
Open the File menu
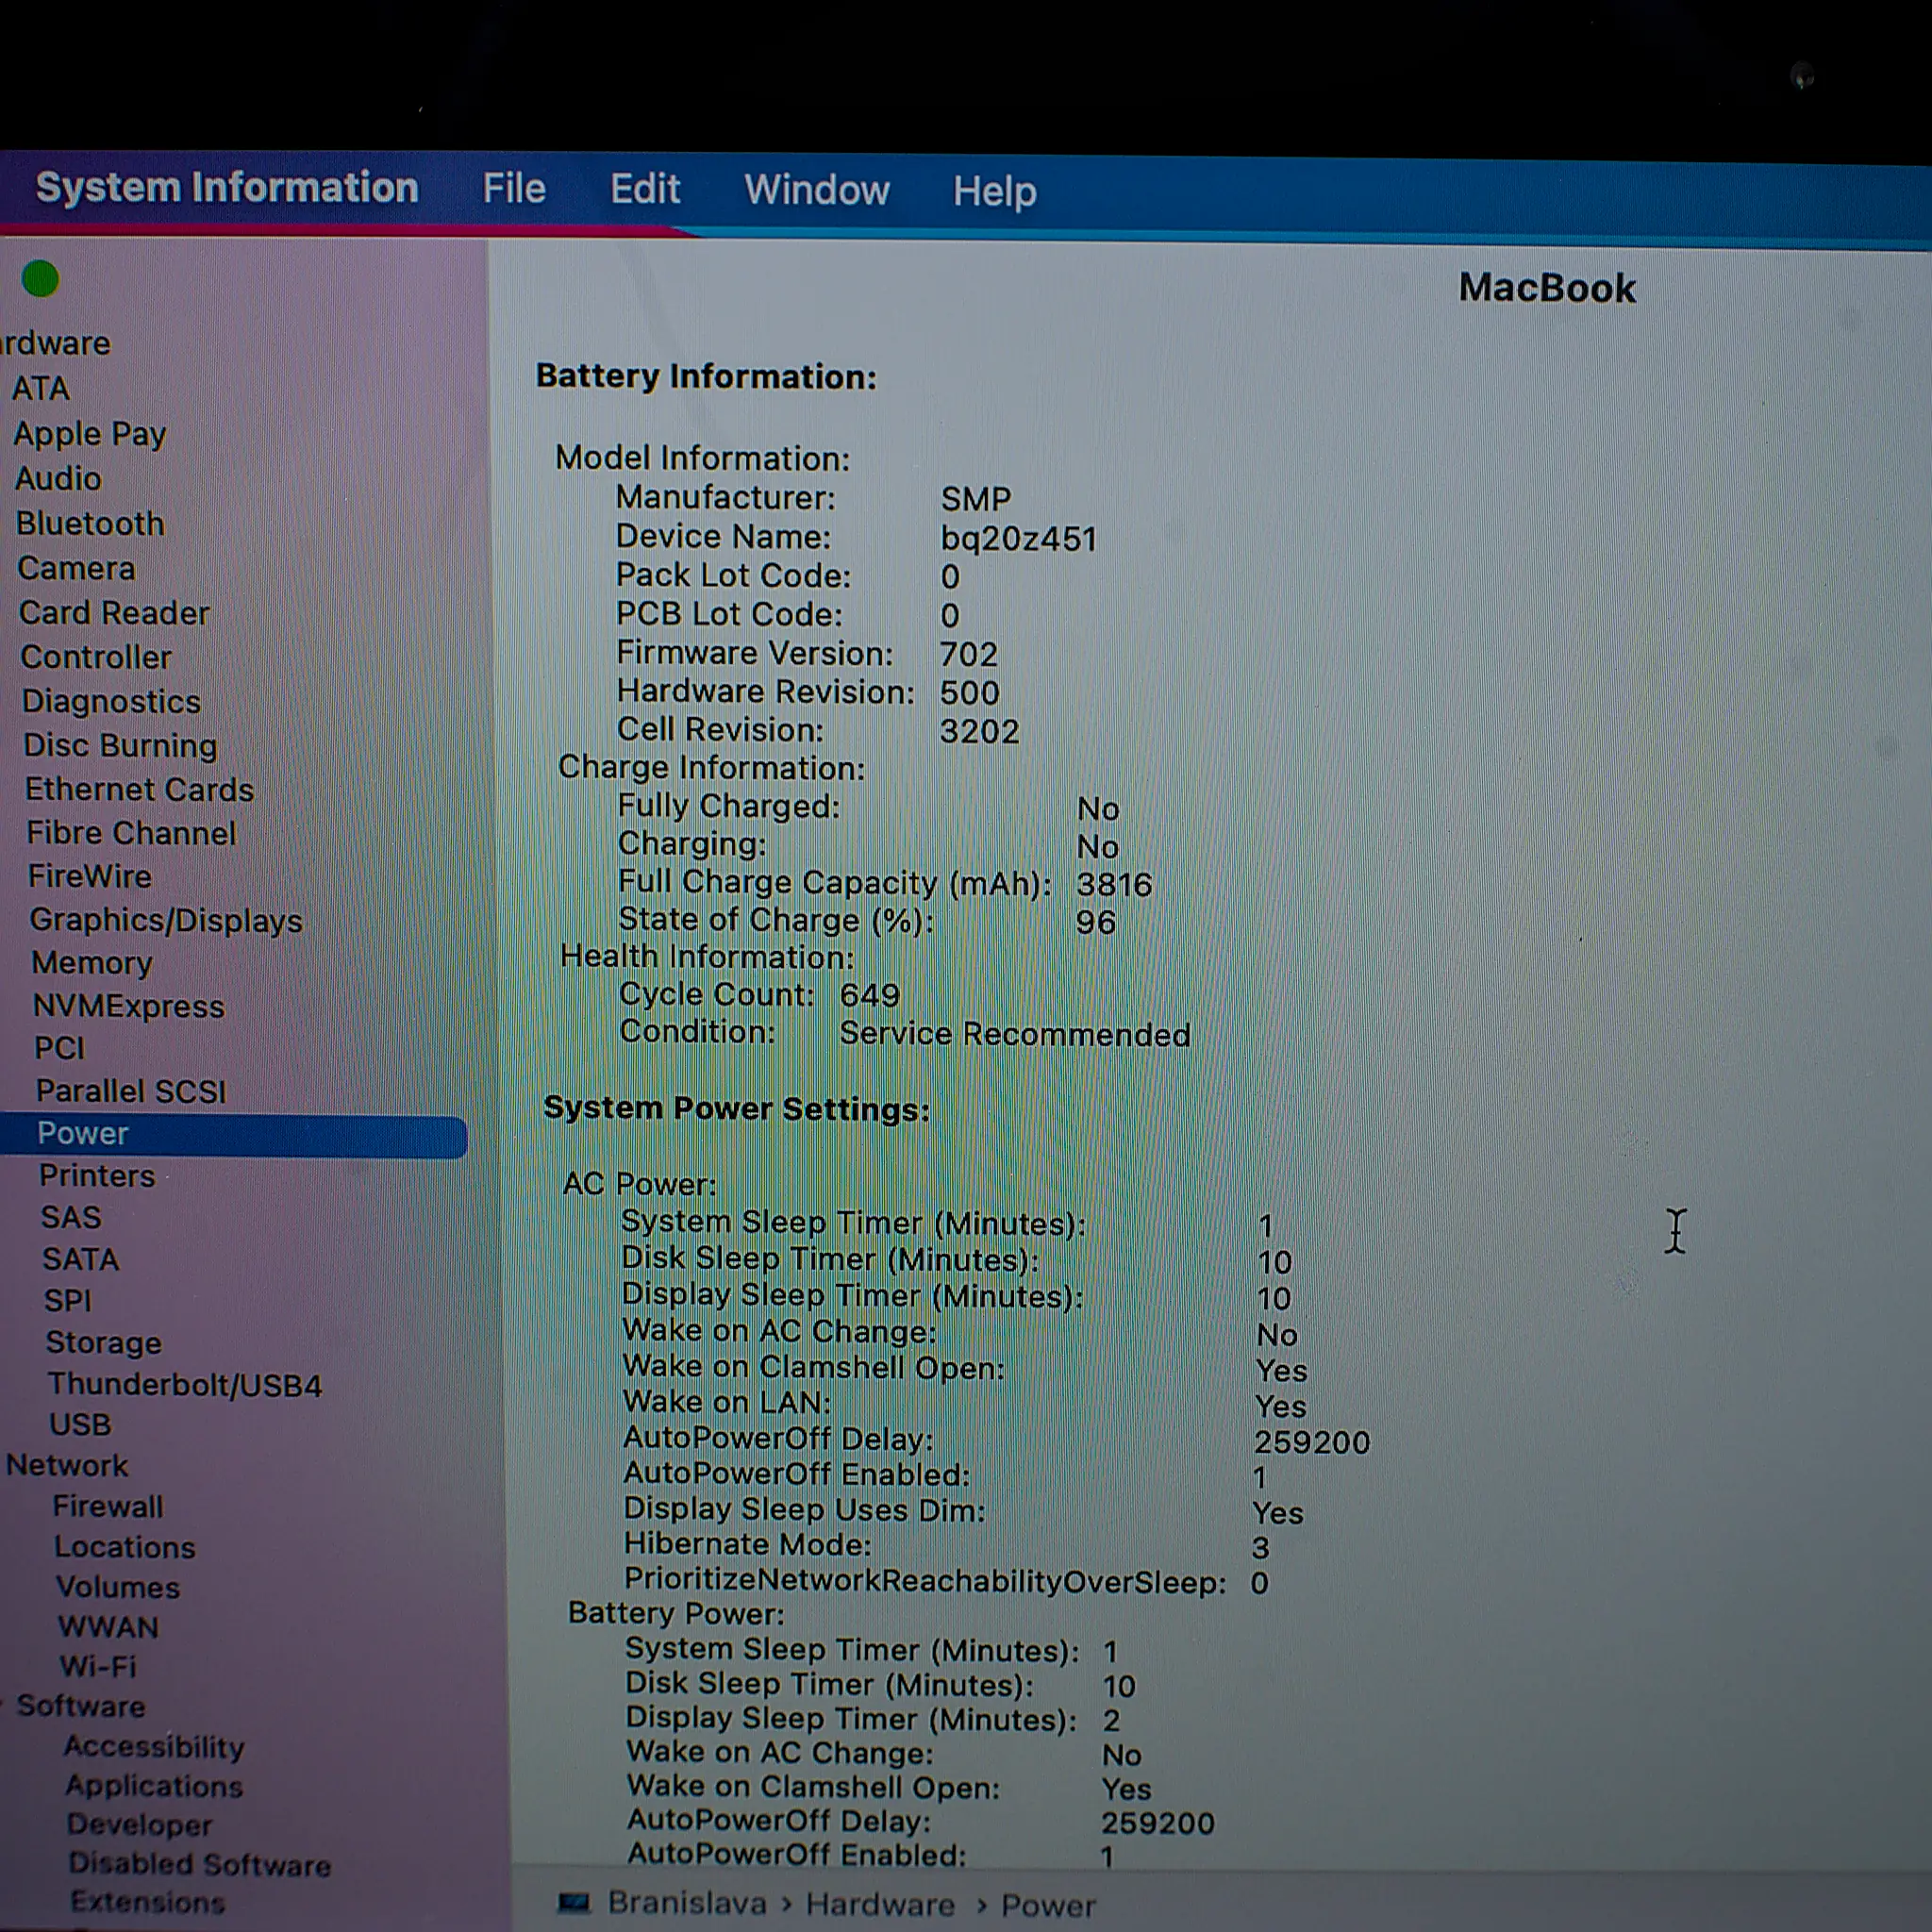(x=514, y=188)
